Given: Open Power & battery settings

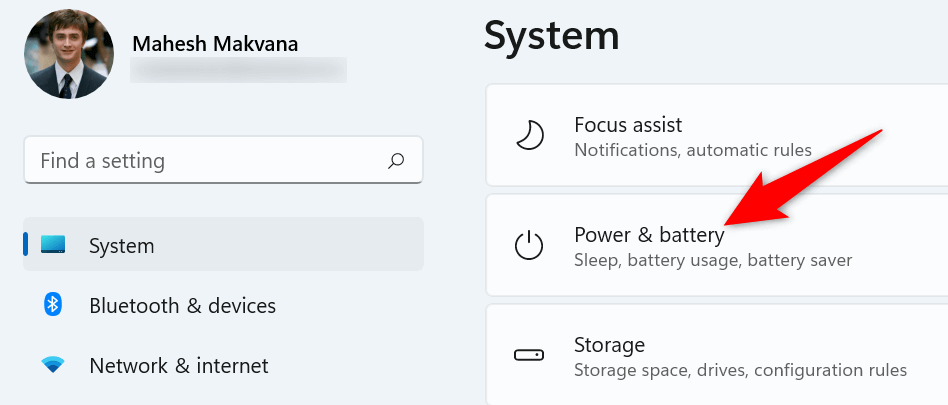Looking at the screenshot, I should [648, 235].
